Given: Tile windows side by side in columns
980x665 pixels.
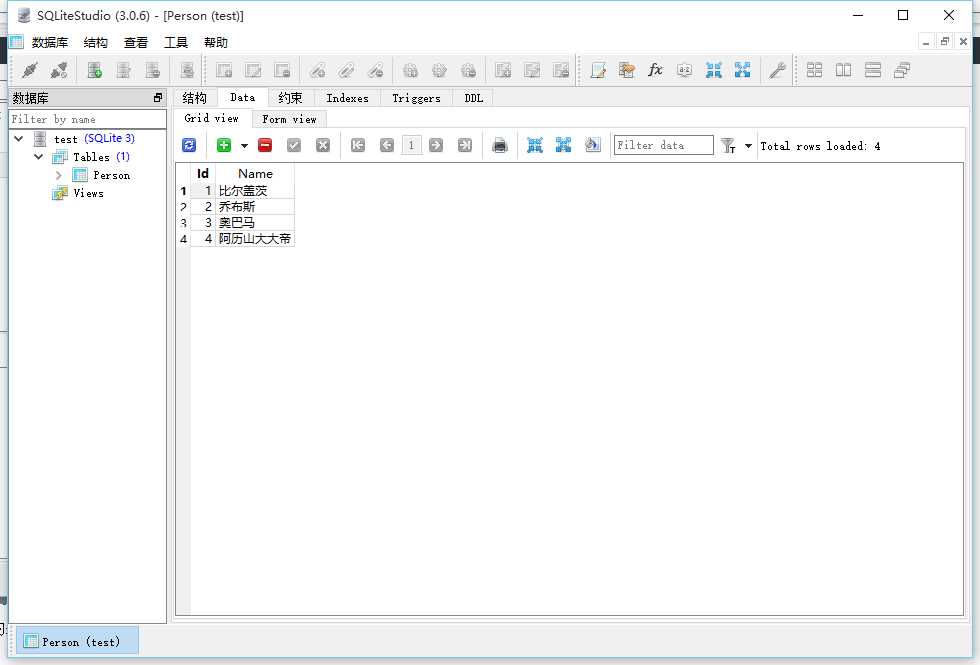Looking at the screenshot, I should click(843, 70).
